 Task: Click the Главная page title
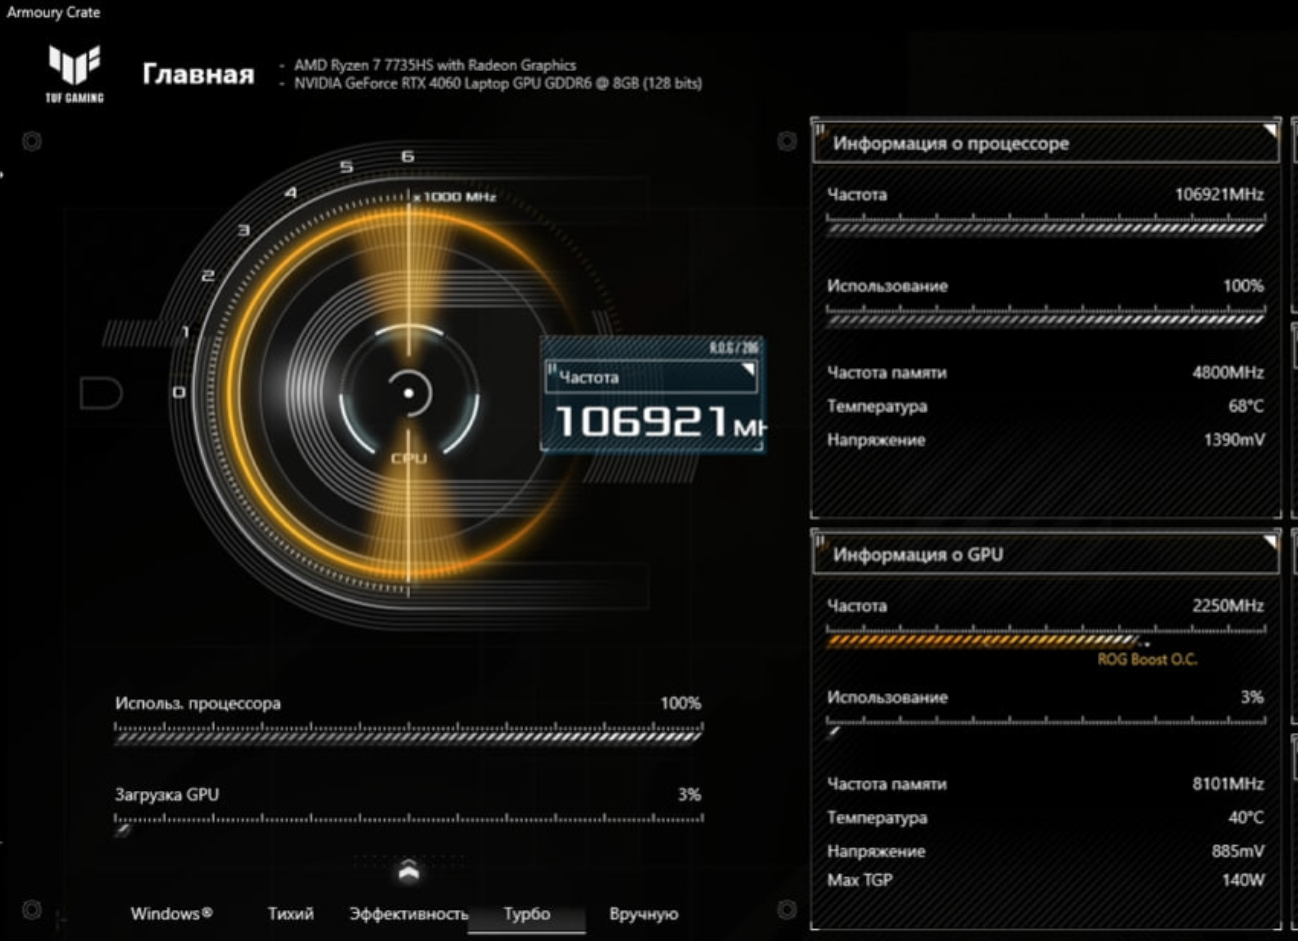pos(198,74)
